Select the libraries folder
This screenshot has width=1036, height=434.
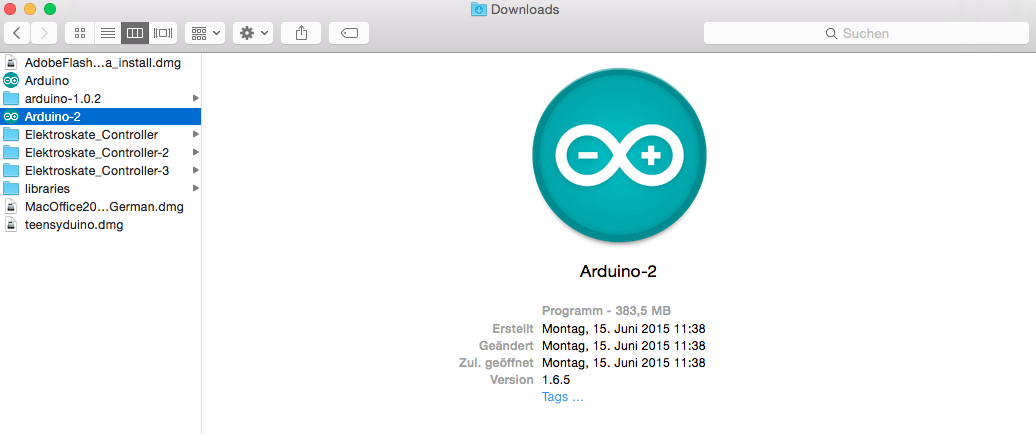(100, 188)
